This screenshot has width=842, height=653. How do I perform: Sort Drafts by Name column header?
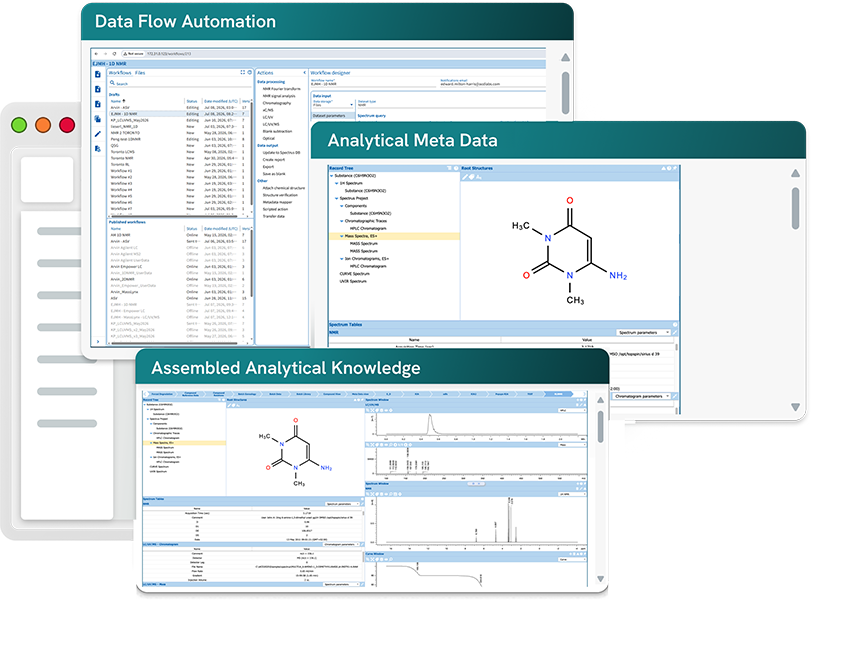click(x=116, y=101)
